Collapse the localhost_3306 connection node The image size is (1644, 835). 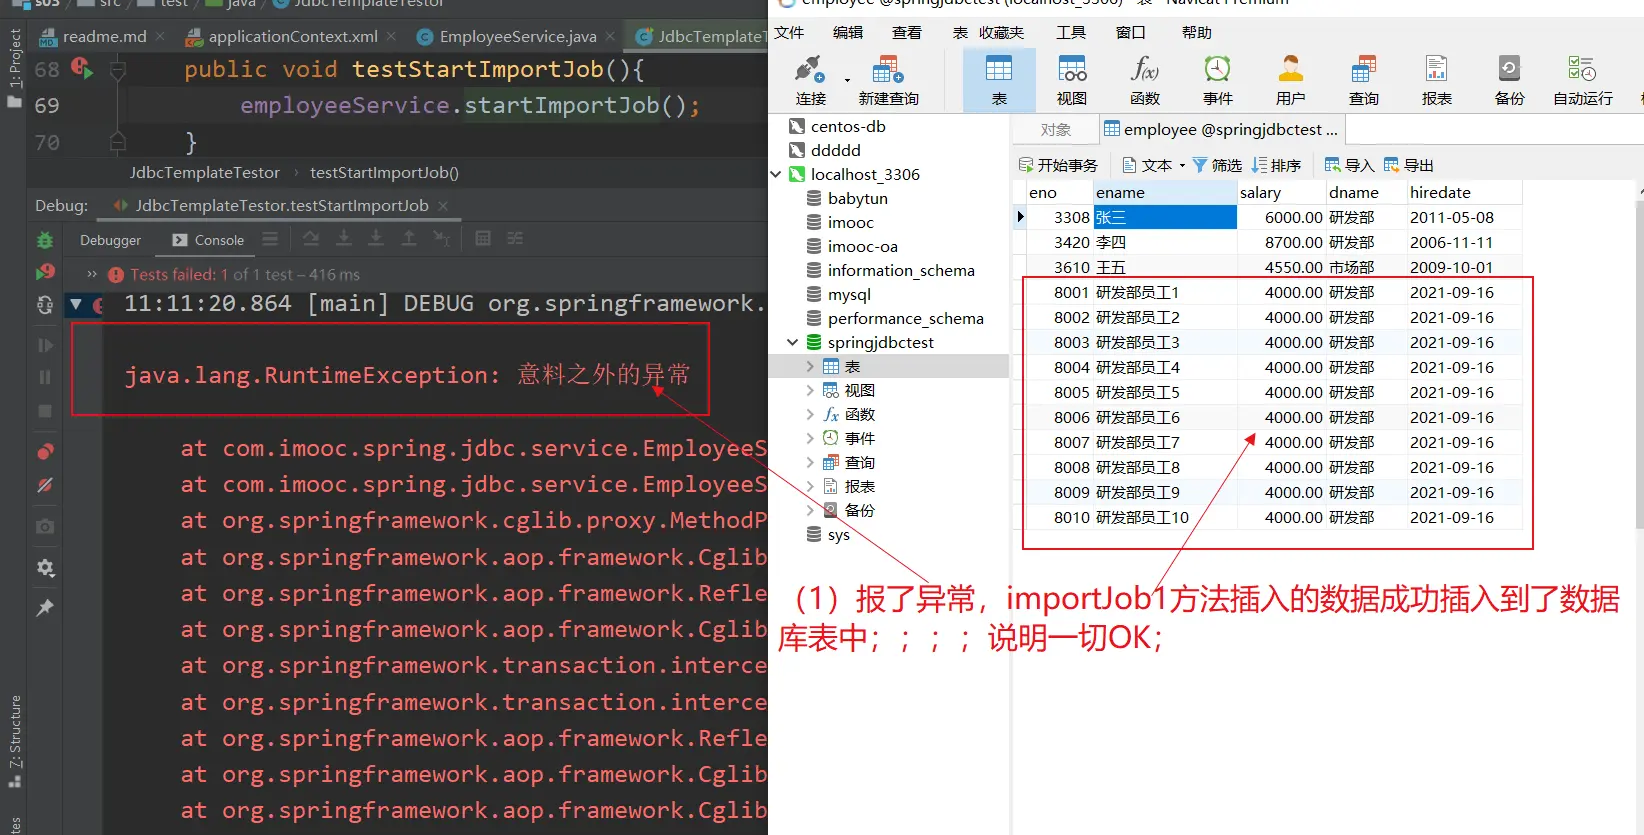pyautogui.click(x=776, y=175)
